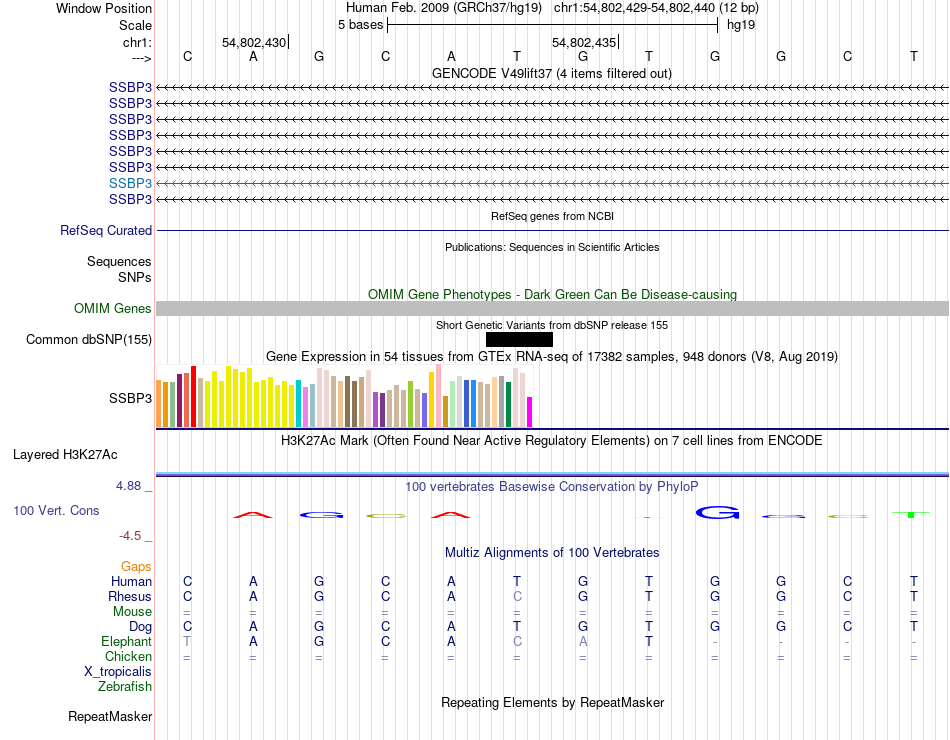This screenshot has width=950, height=740.
Task: Click the Window Position label
Action: (104, 8)
